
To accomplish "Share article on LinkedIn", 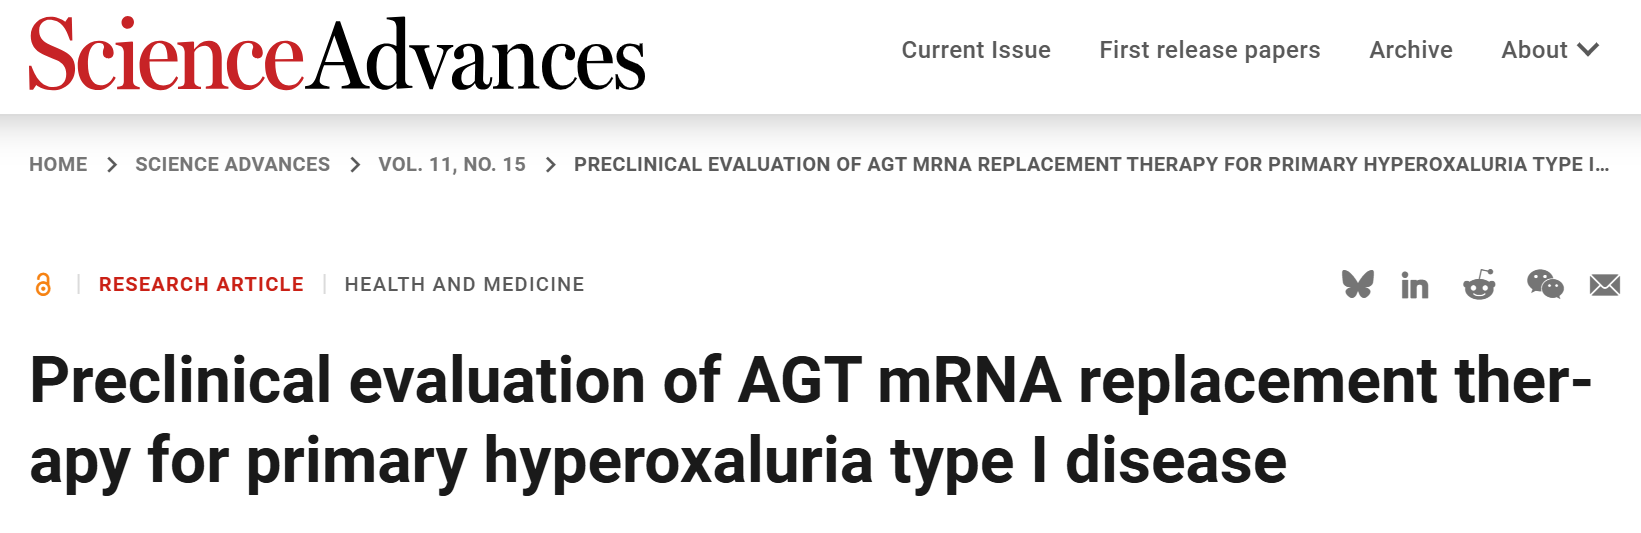I will click(1414, 286).
